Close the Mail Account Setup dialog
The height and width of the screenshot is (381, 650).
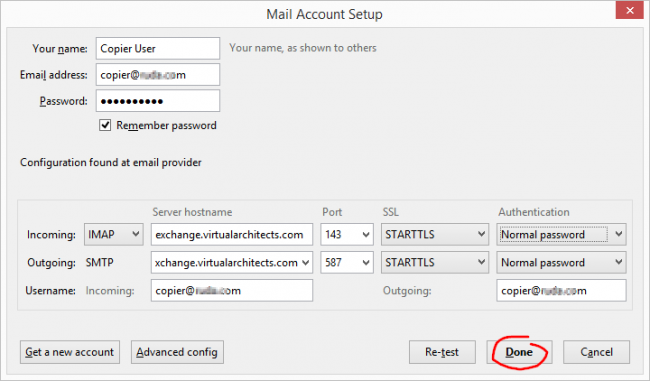click(x=629, y=10)
